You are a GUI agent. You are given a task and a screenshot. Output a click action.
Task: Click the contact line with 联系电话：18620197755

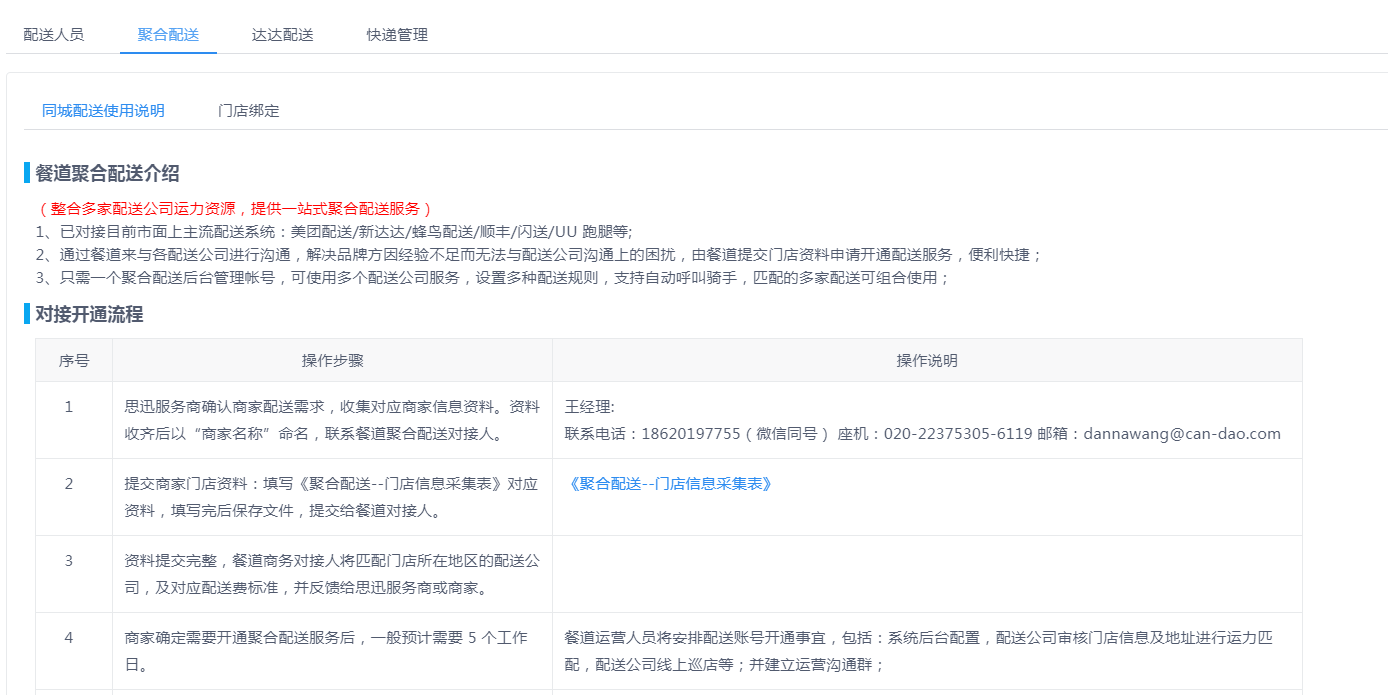click(923, 434)
